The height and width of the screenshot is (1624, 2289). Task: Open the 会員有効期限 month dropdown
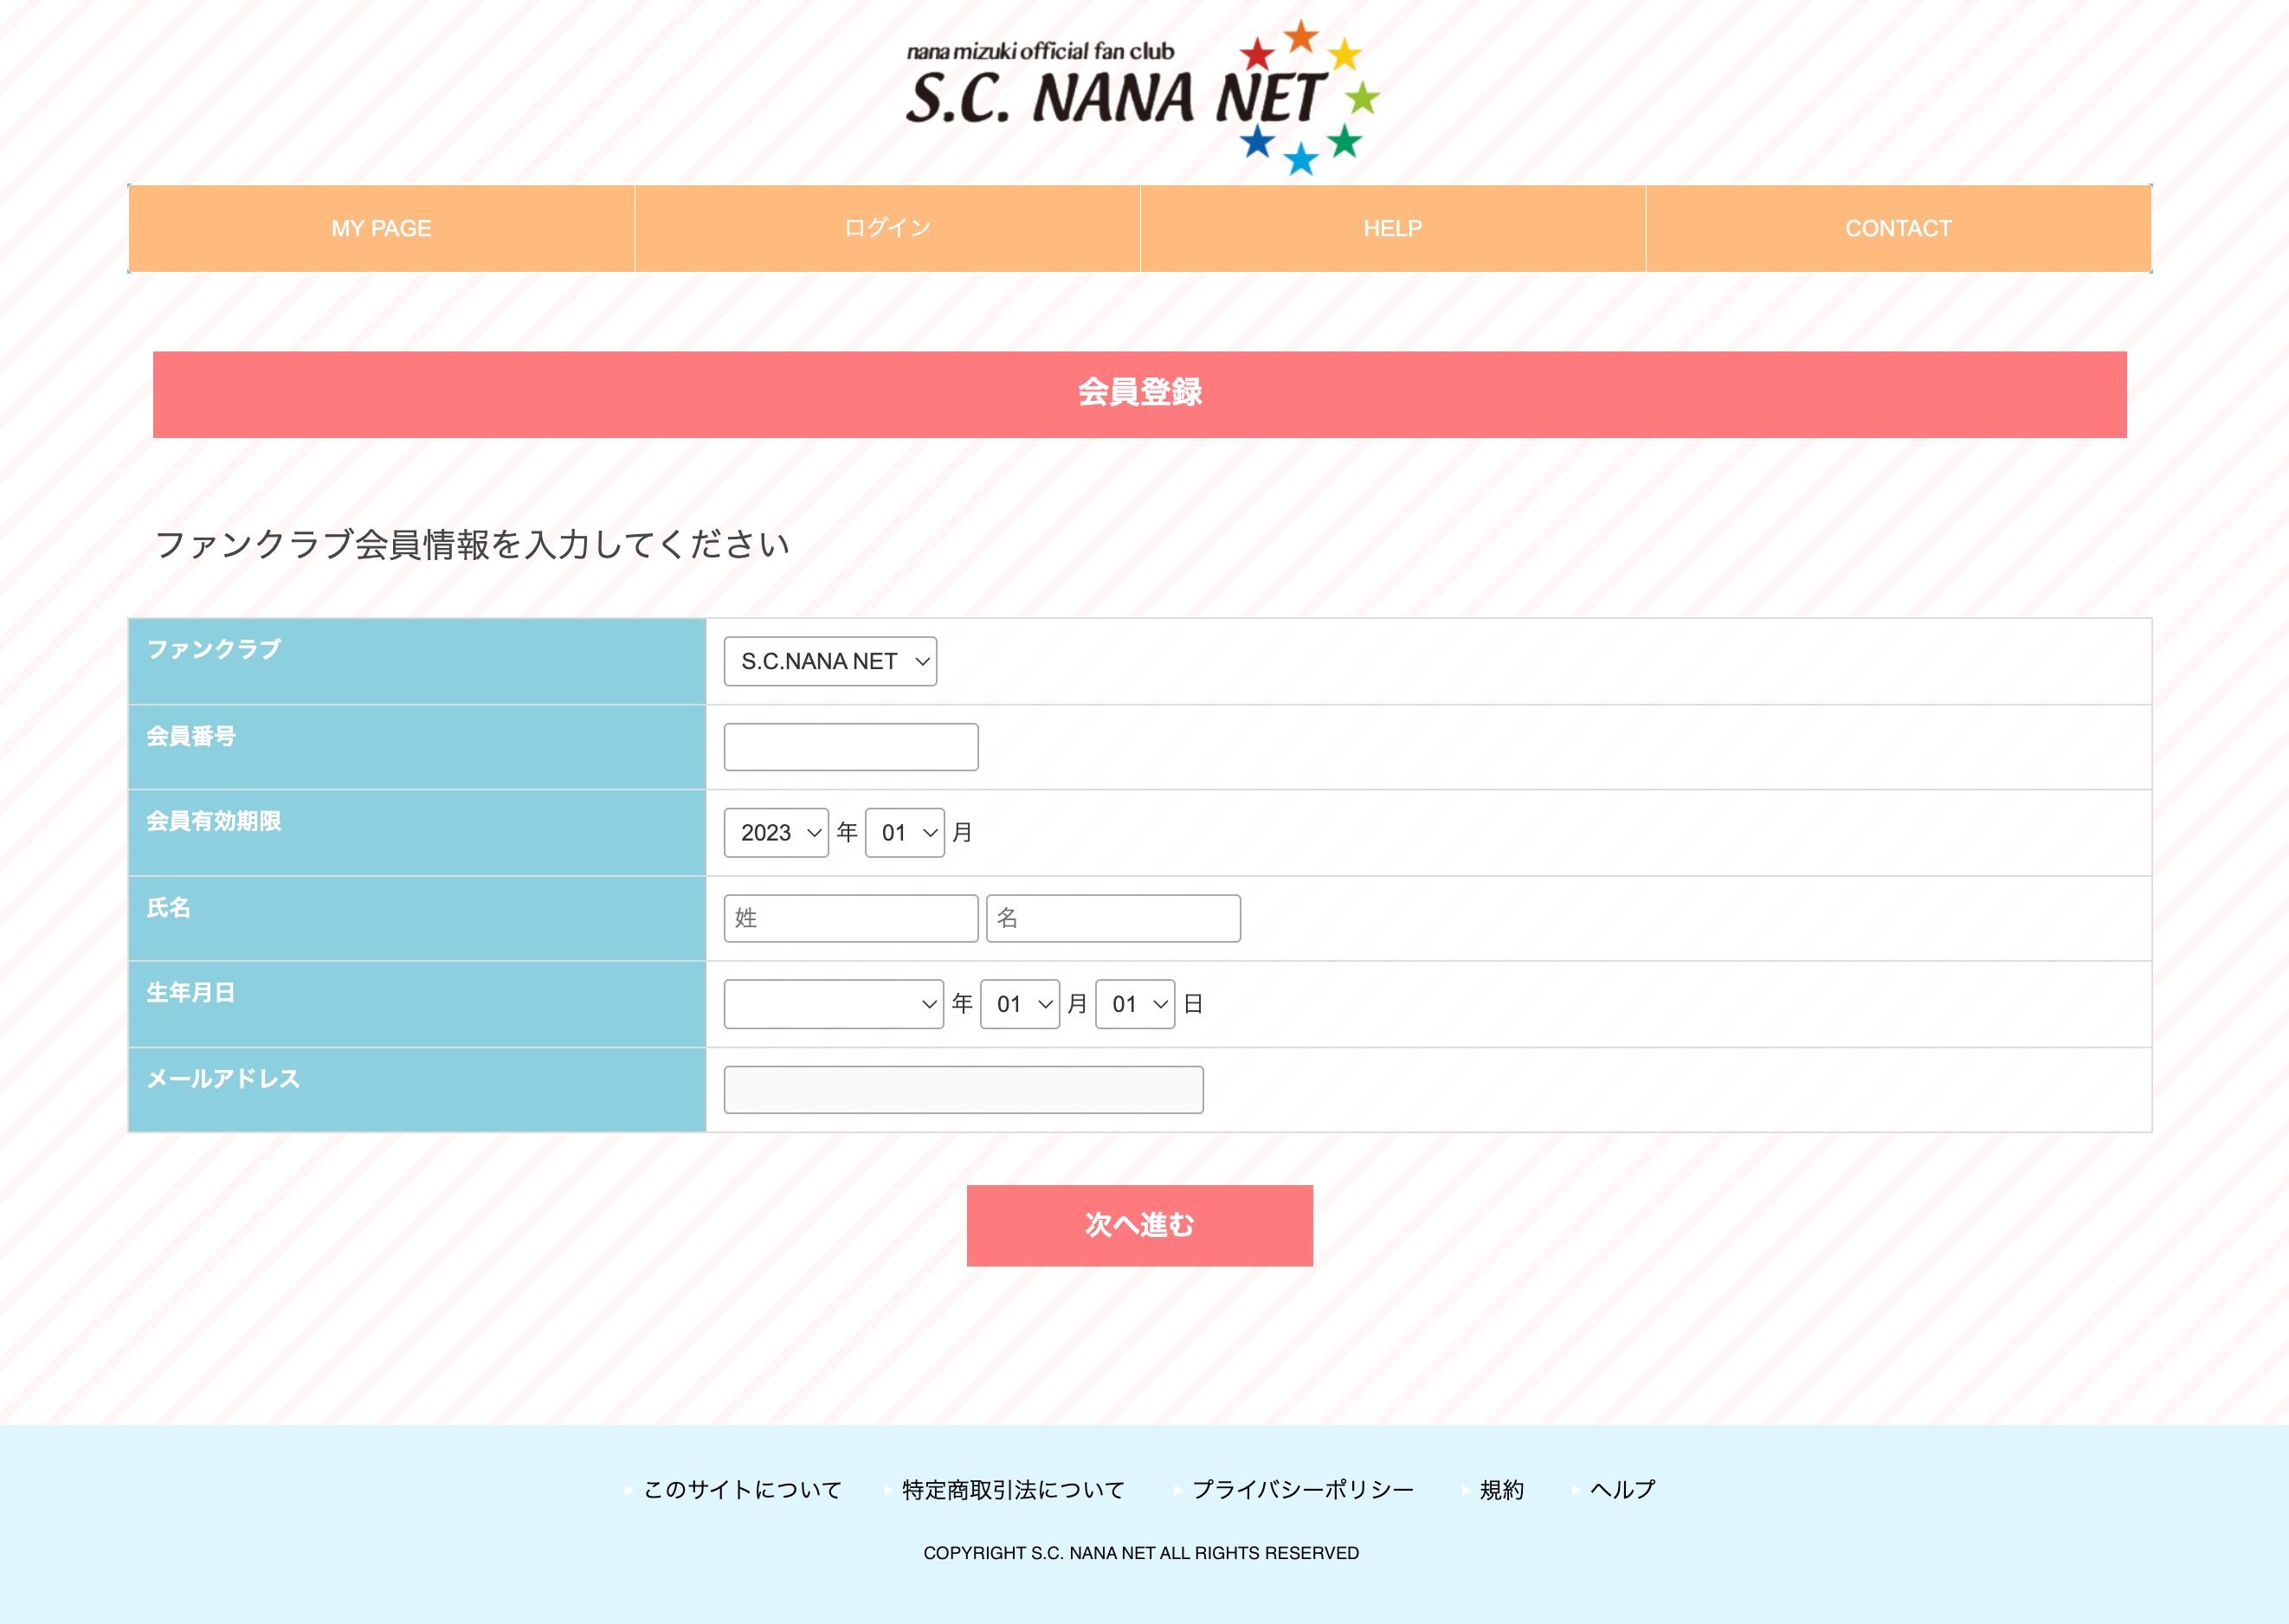903,832
